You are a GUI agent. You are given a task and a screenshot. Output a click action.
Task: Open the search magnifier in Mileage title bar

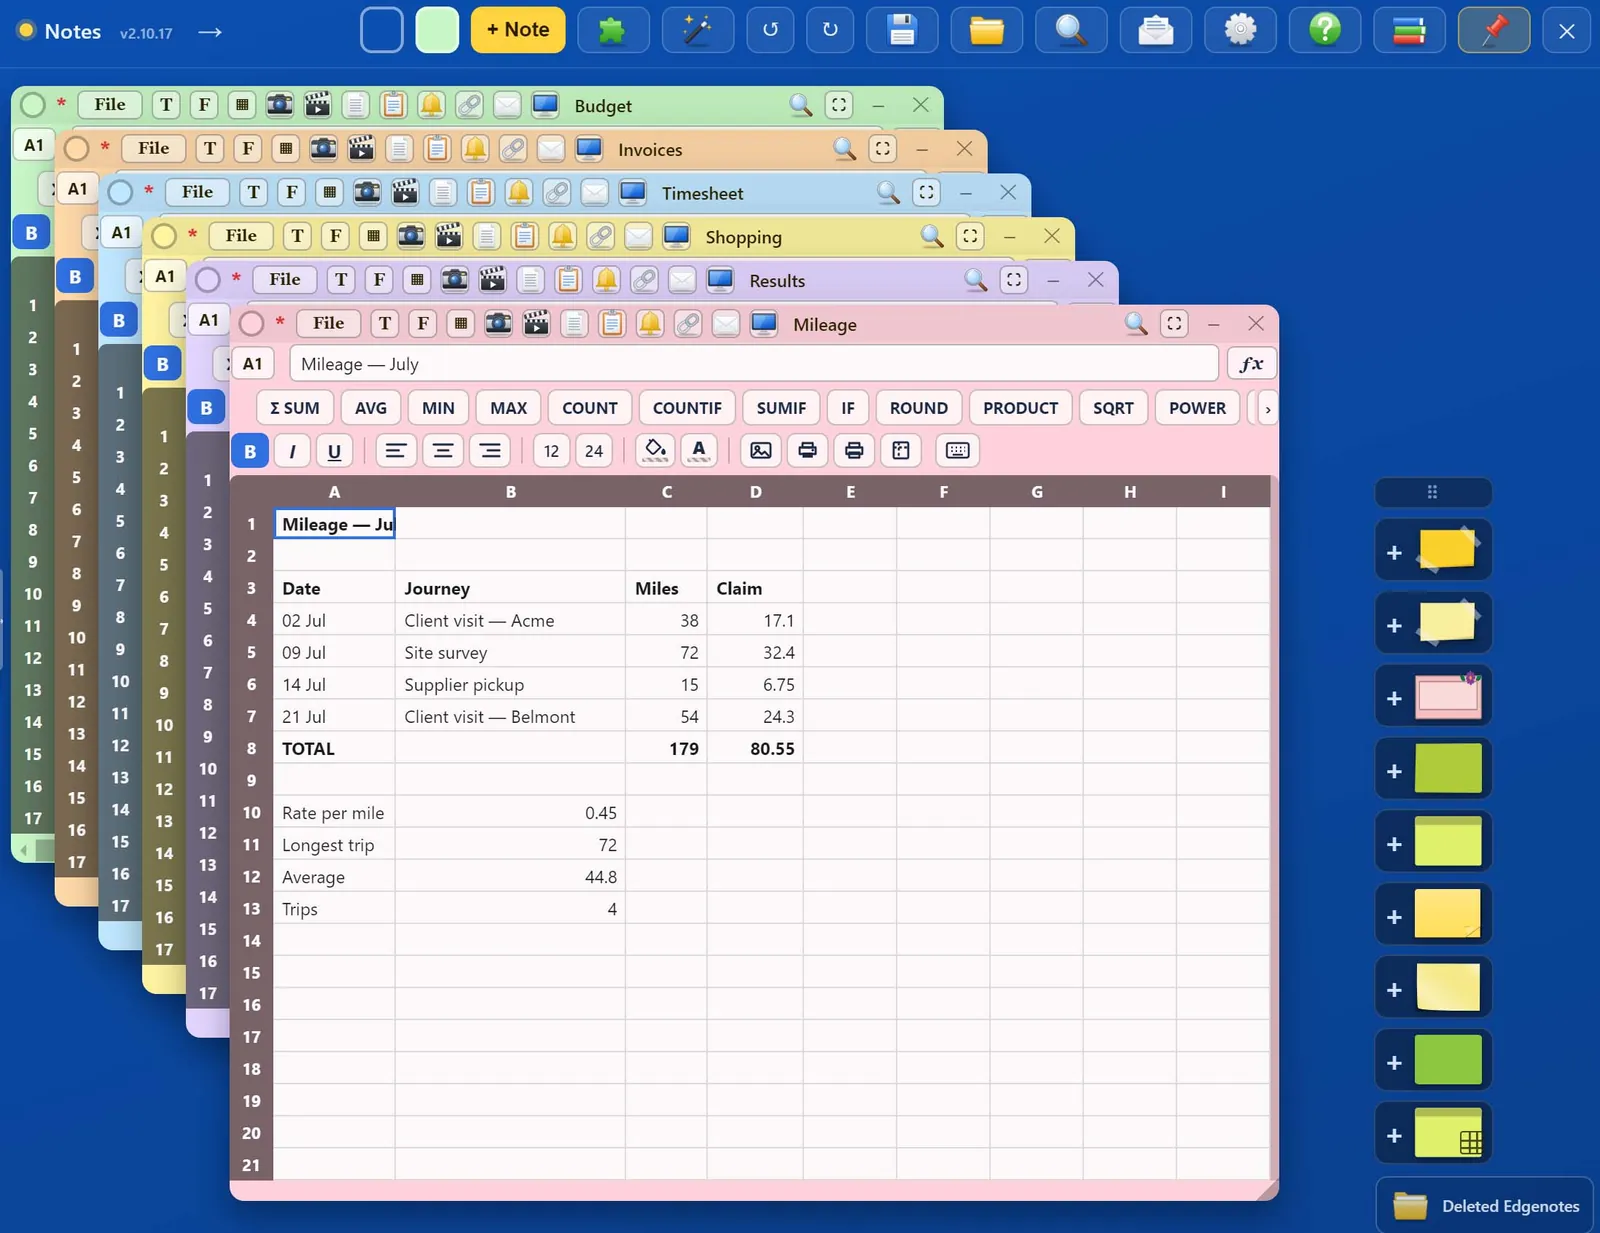click(1136, 323)
